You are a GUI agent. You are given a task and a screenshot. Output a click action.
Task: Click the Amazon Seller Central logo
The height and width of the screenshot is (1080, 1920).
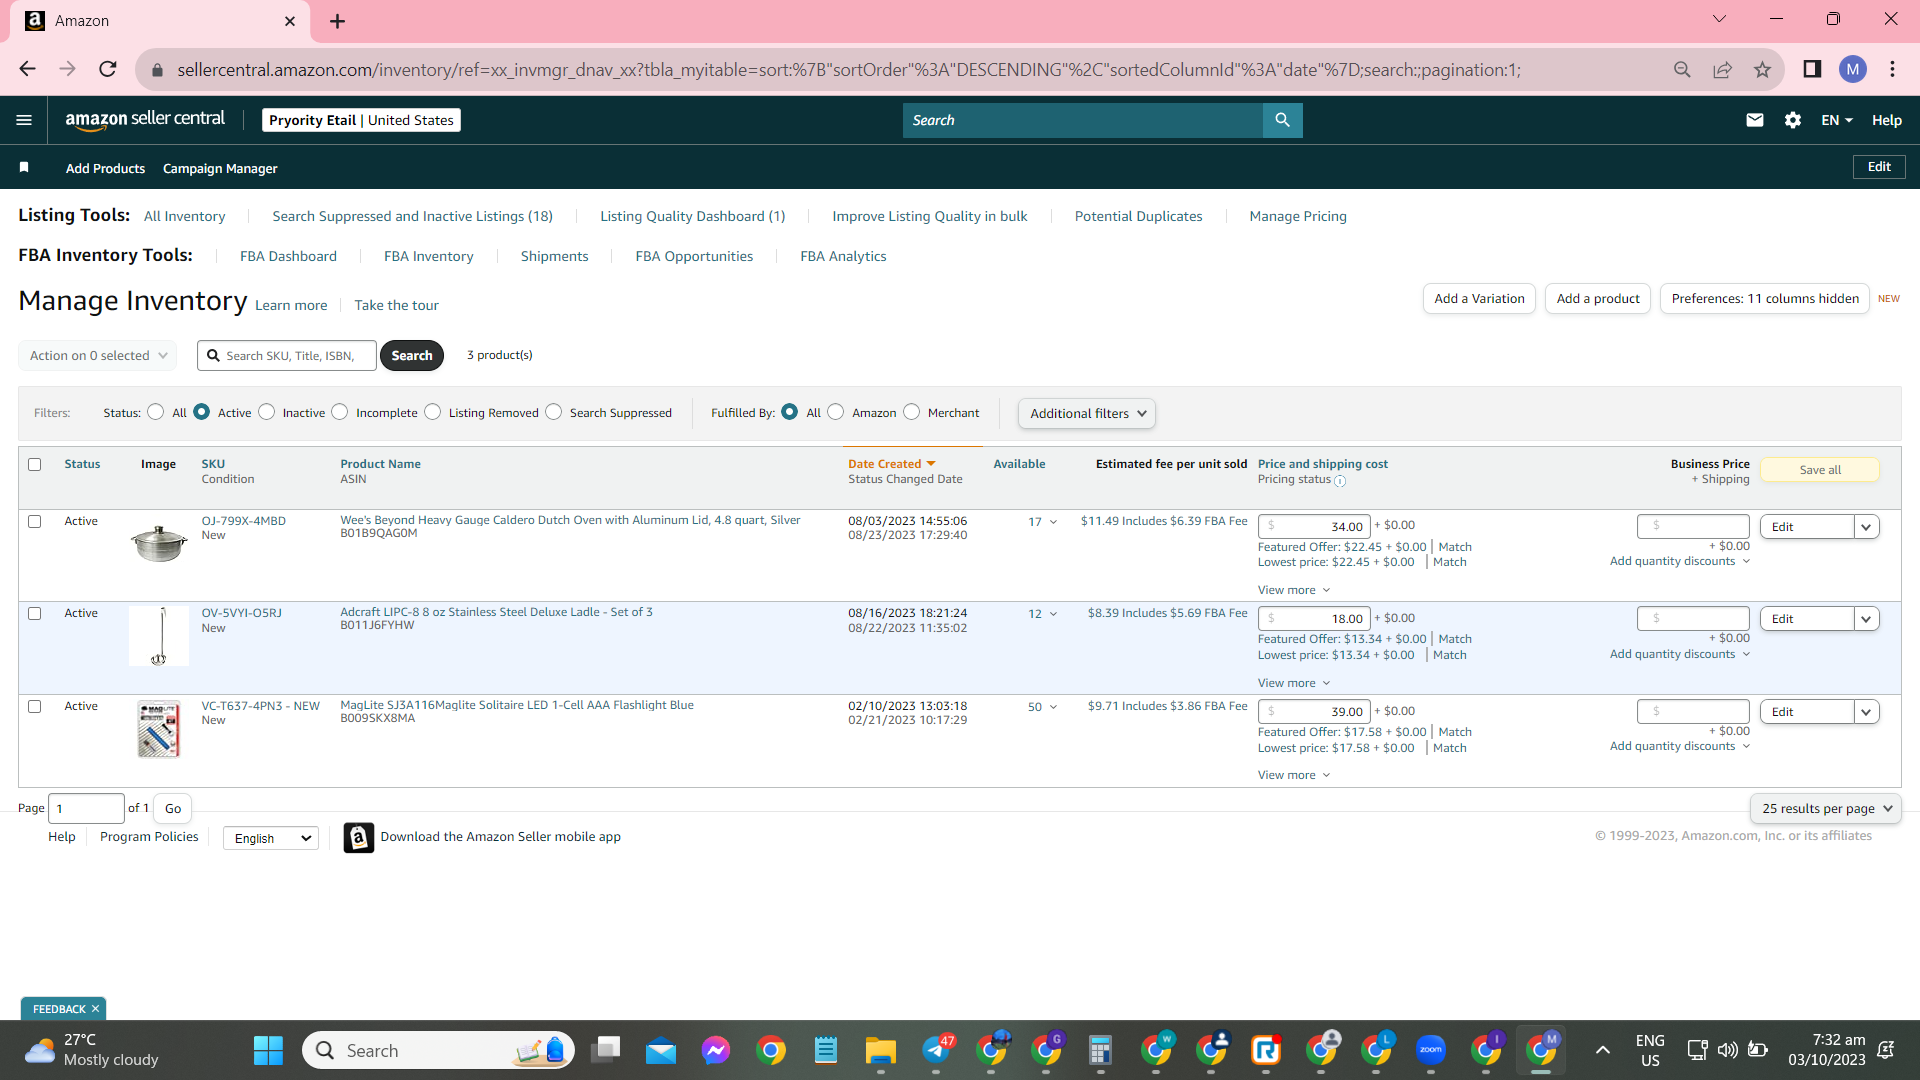tap(145, 119)
